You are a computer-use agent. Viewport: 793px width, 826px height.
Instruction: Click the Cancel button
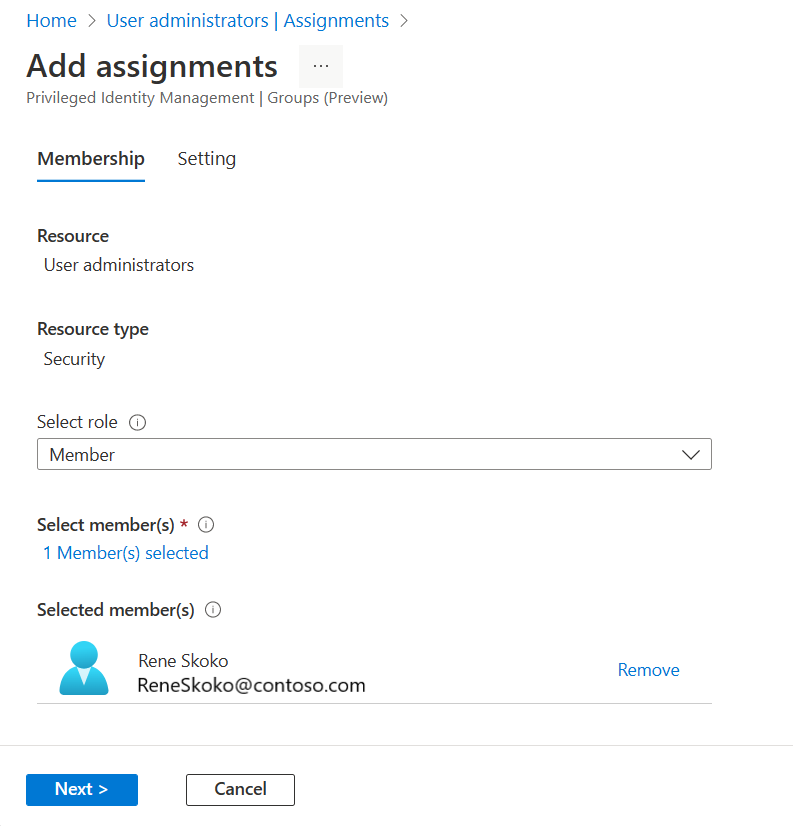(240, 790)
